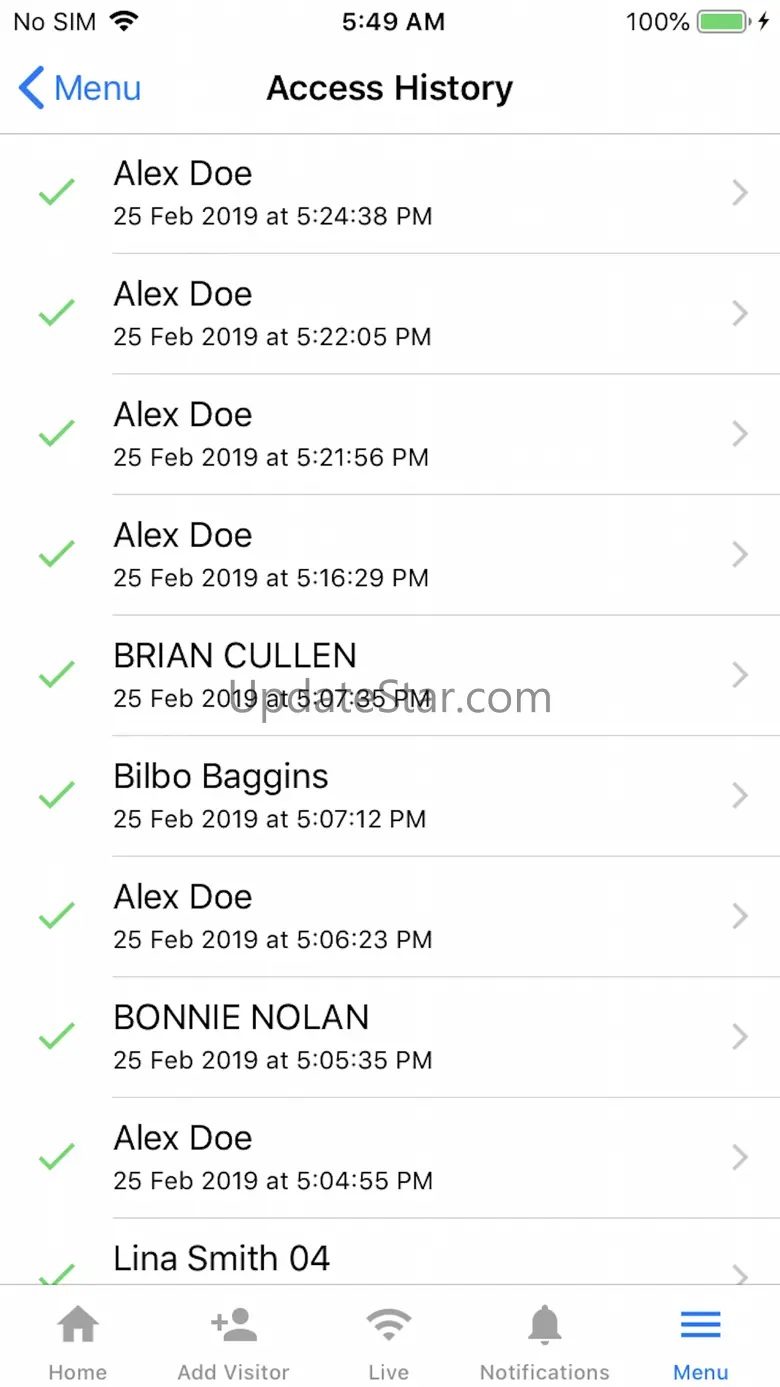Expand Alex Doe 5:06:23 PM chevron
The height and width of the screenshot is (1387, 780).
pyautogui.click(x=740, y=916)
